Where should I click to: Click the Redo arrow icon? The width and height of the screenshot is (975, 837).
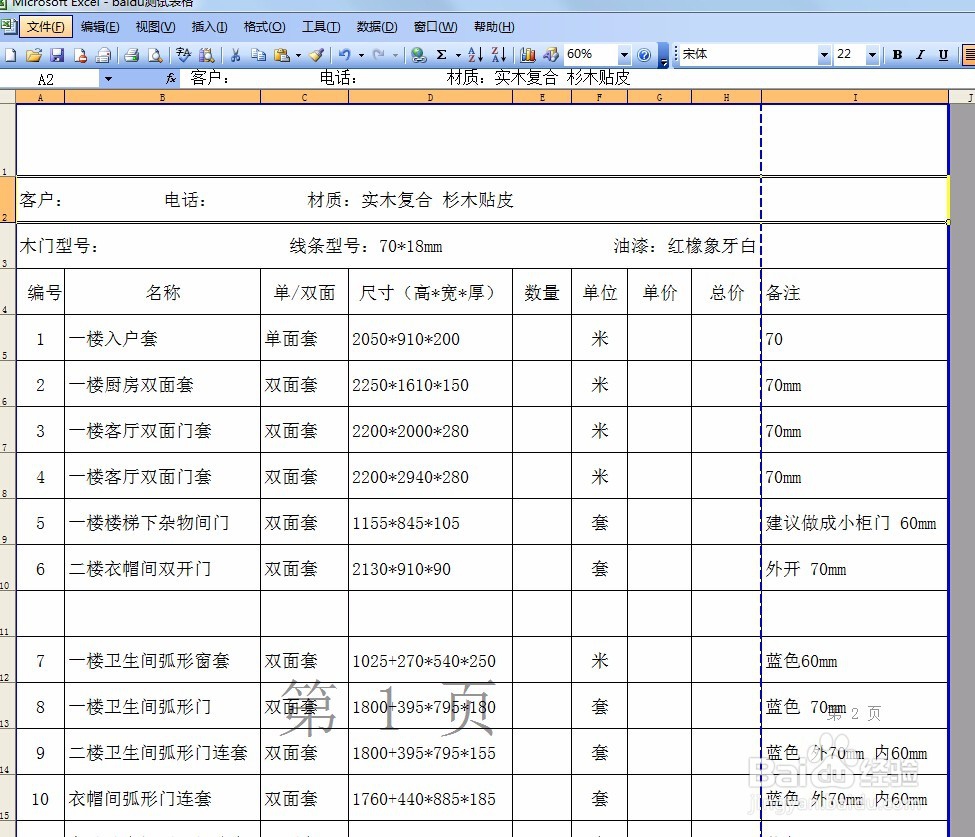pos(378,55)
